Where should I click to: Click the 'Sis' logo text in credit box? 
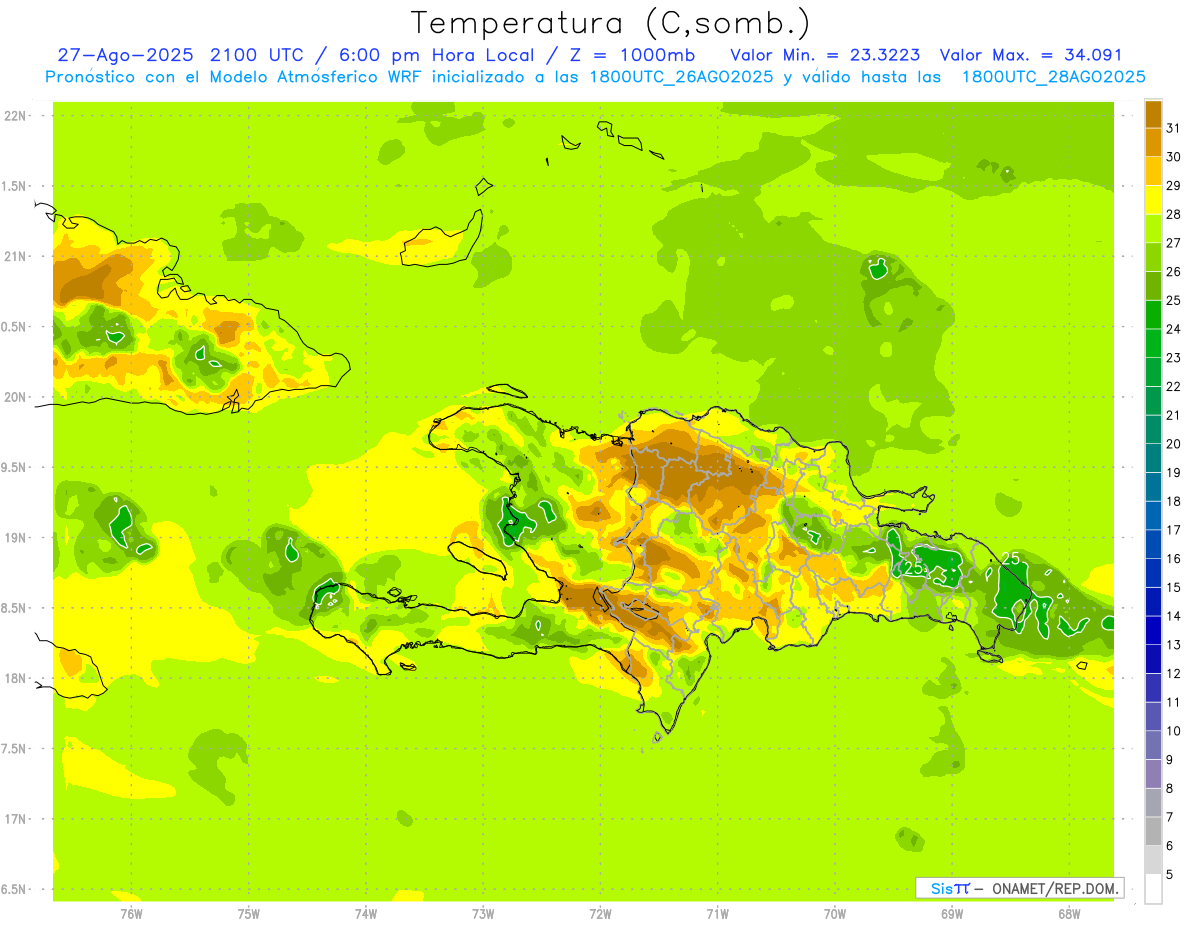(940, 888)
